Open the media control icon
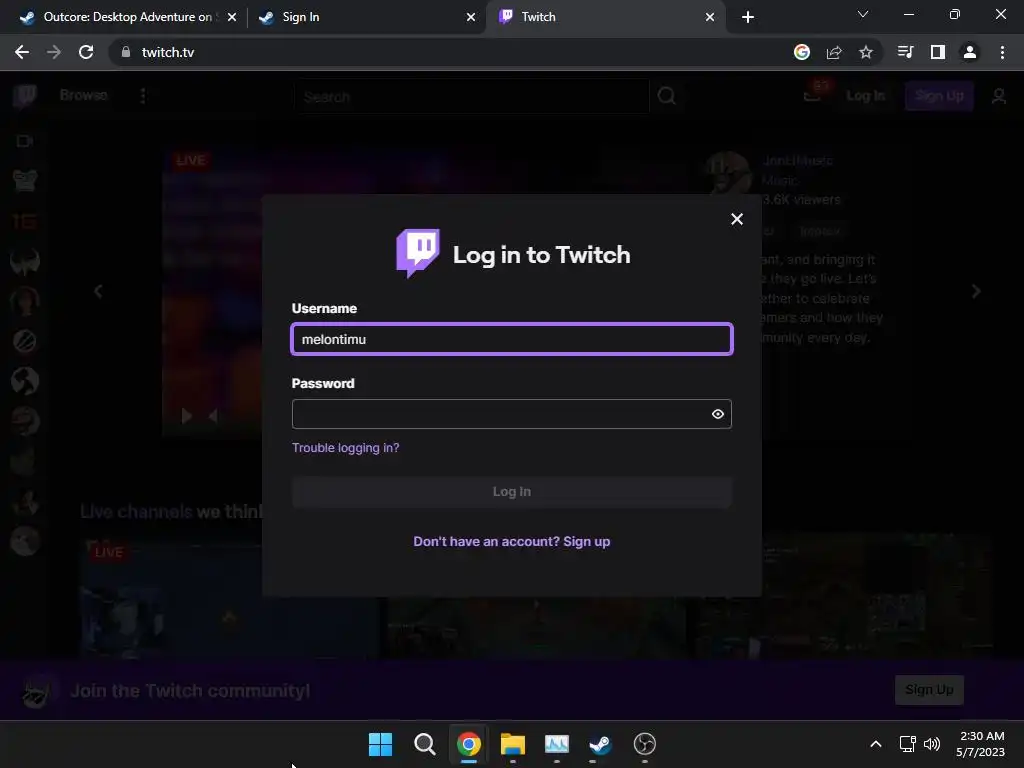The width and height of the screenshot is (1024, 768). pos(905,52)
